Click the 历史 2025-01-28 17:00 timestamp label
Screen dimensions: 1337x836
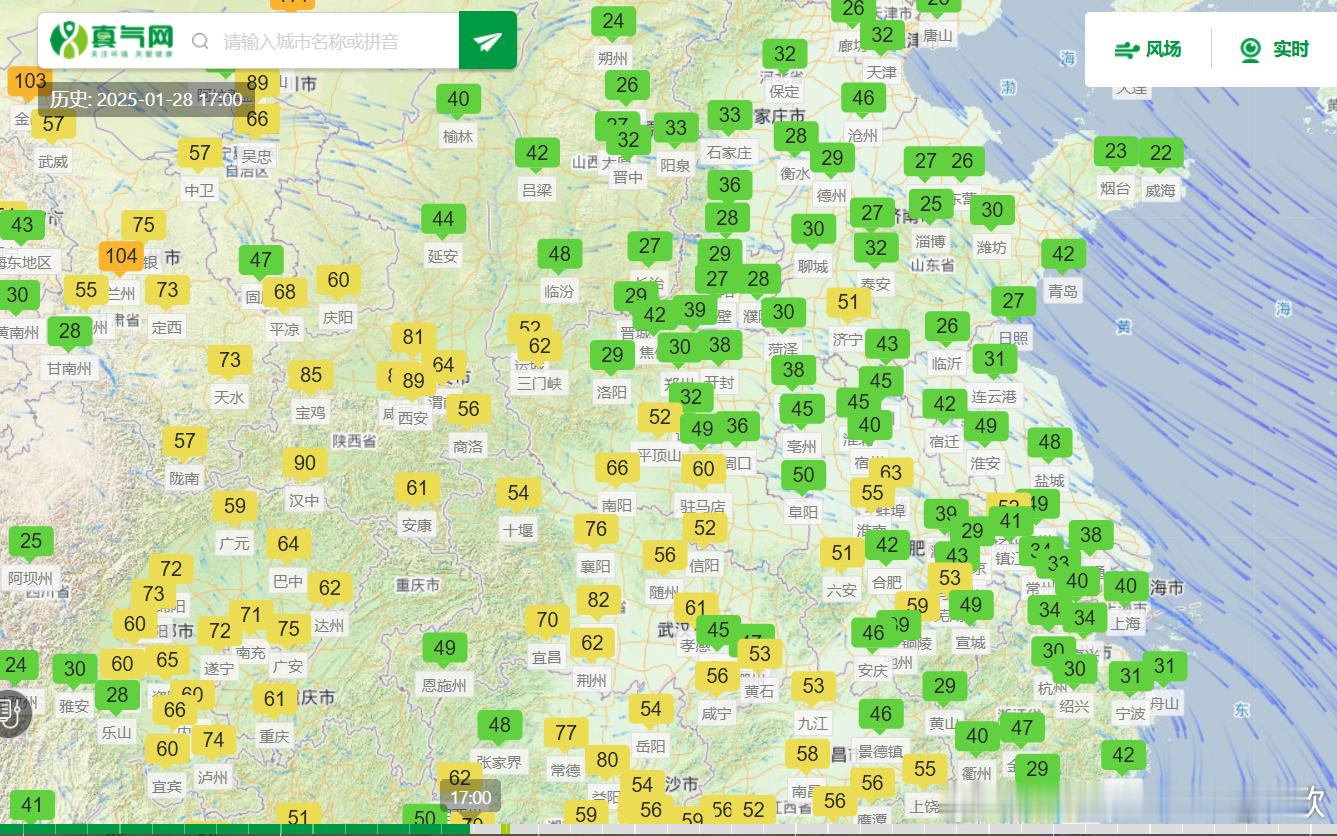pyautogui.click(x=146, y=99)
